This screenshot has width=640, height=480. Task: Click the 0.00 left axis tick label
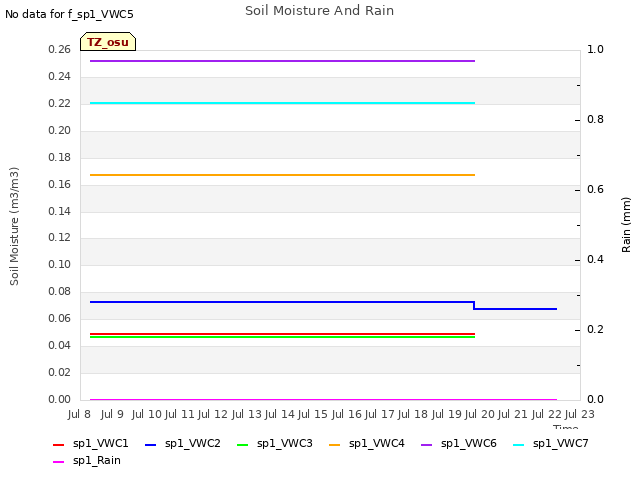click(x=60, y=399)
